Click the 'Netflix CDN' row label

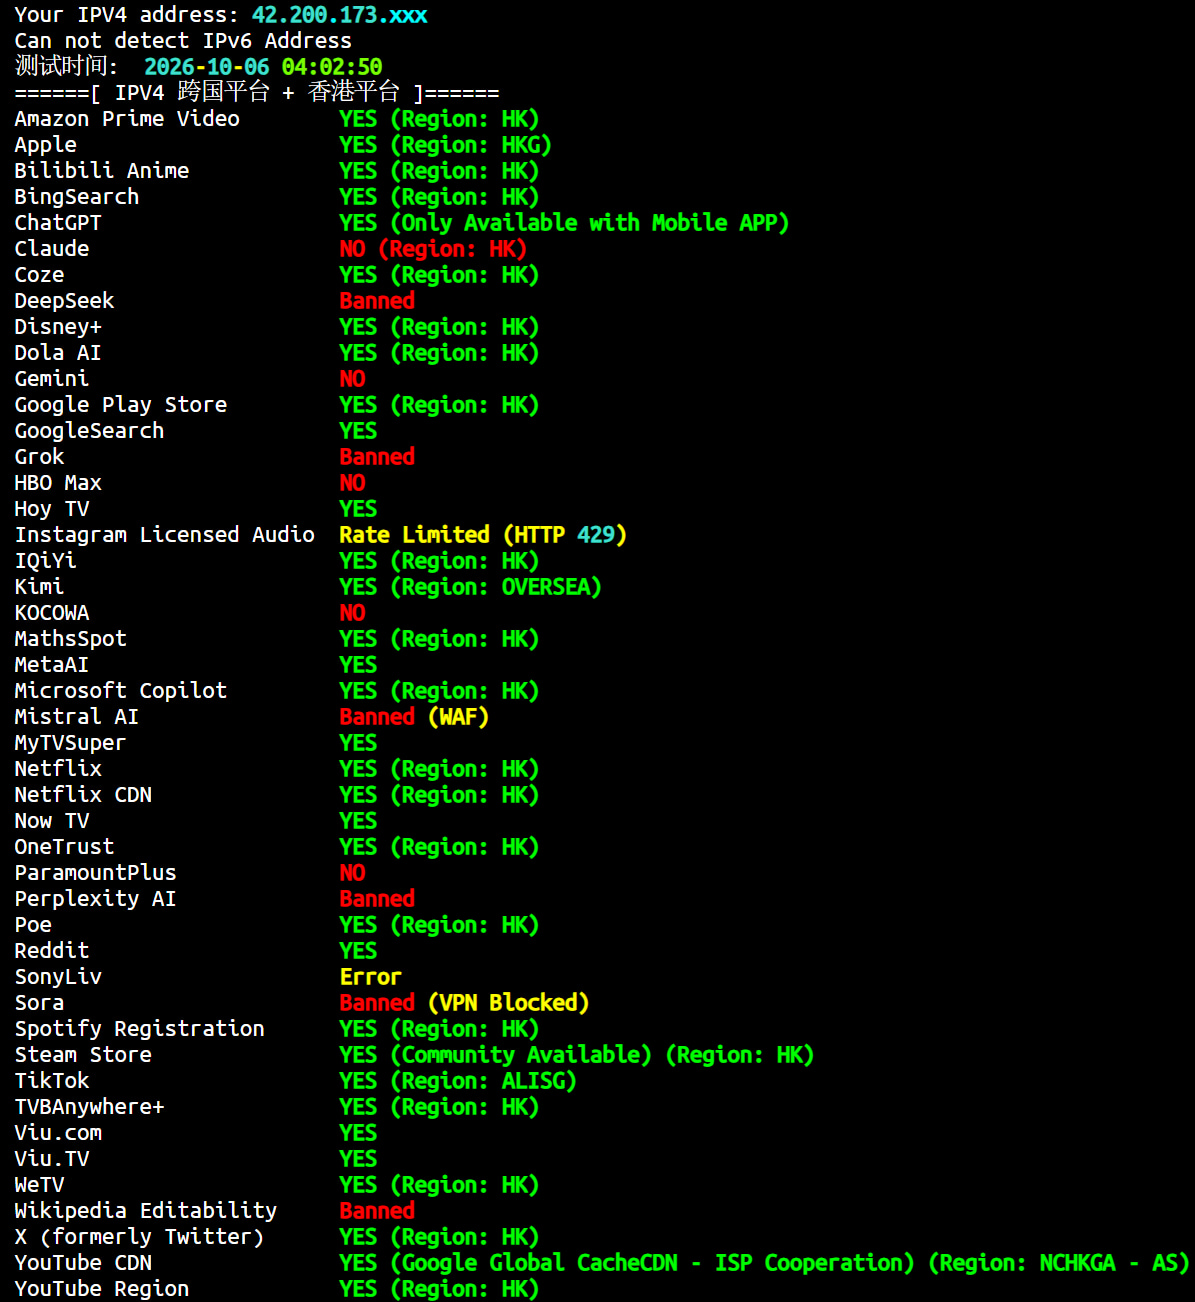point(83,795)
